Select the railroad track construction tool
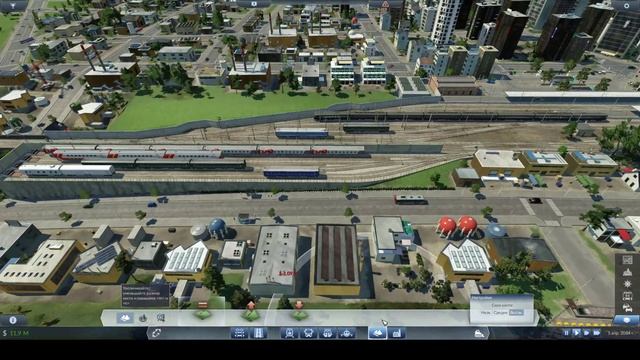Viewport: 640px width, 360px height. [x=240, y=333]
